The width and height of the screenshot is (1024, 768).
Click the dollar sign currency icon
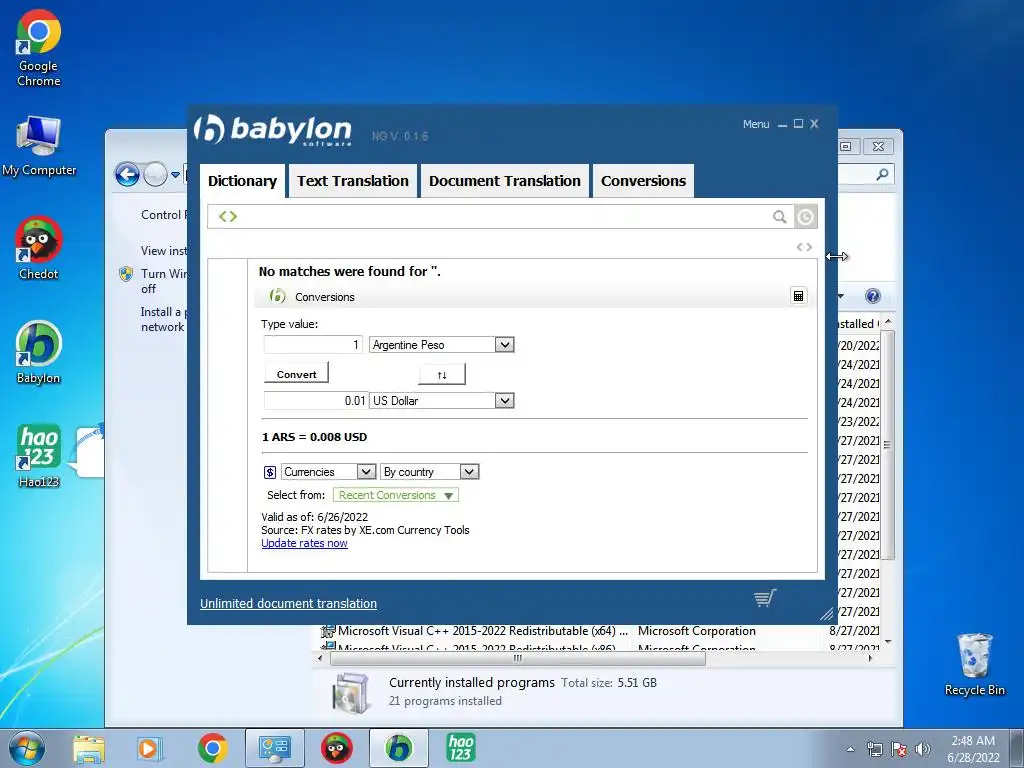click(x=270, y=472)
